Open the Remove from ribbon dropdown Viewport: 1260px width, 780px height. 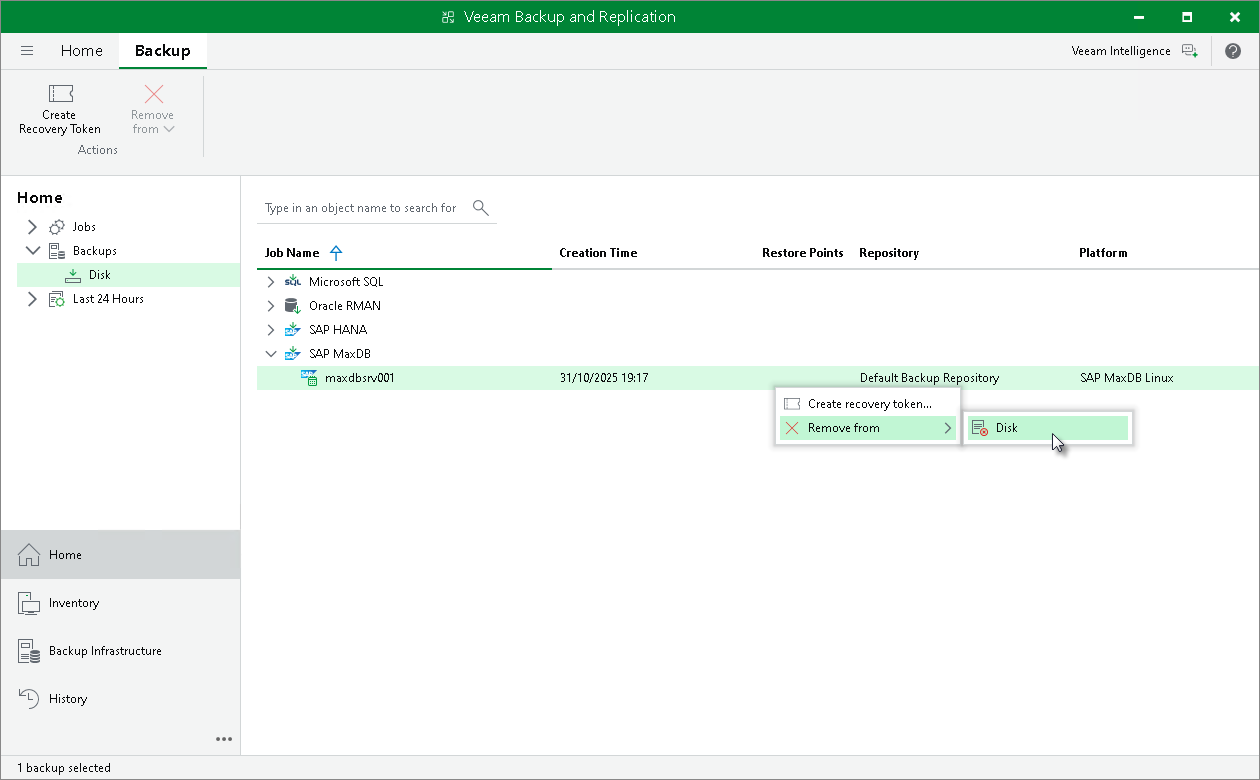(153, 109)
